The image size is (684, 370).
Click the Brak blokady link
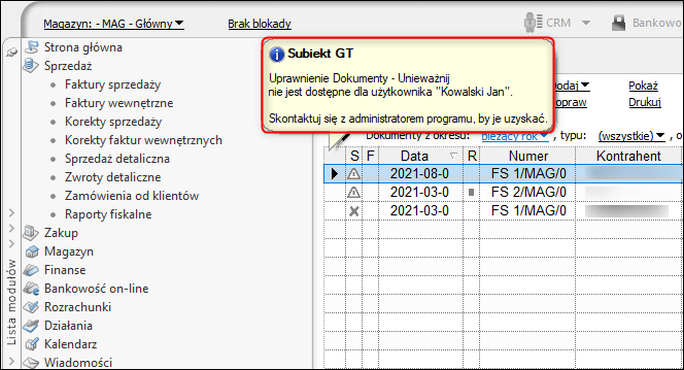coord(260,24)
